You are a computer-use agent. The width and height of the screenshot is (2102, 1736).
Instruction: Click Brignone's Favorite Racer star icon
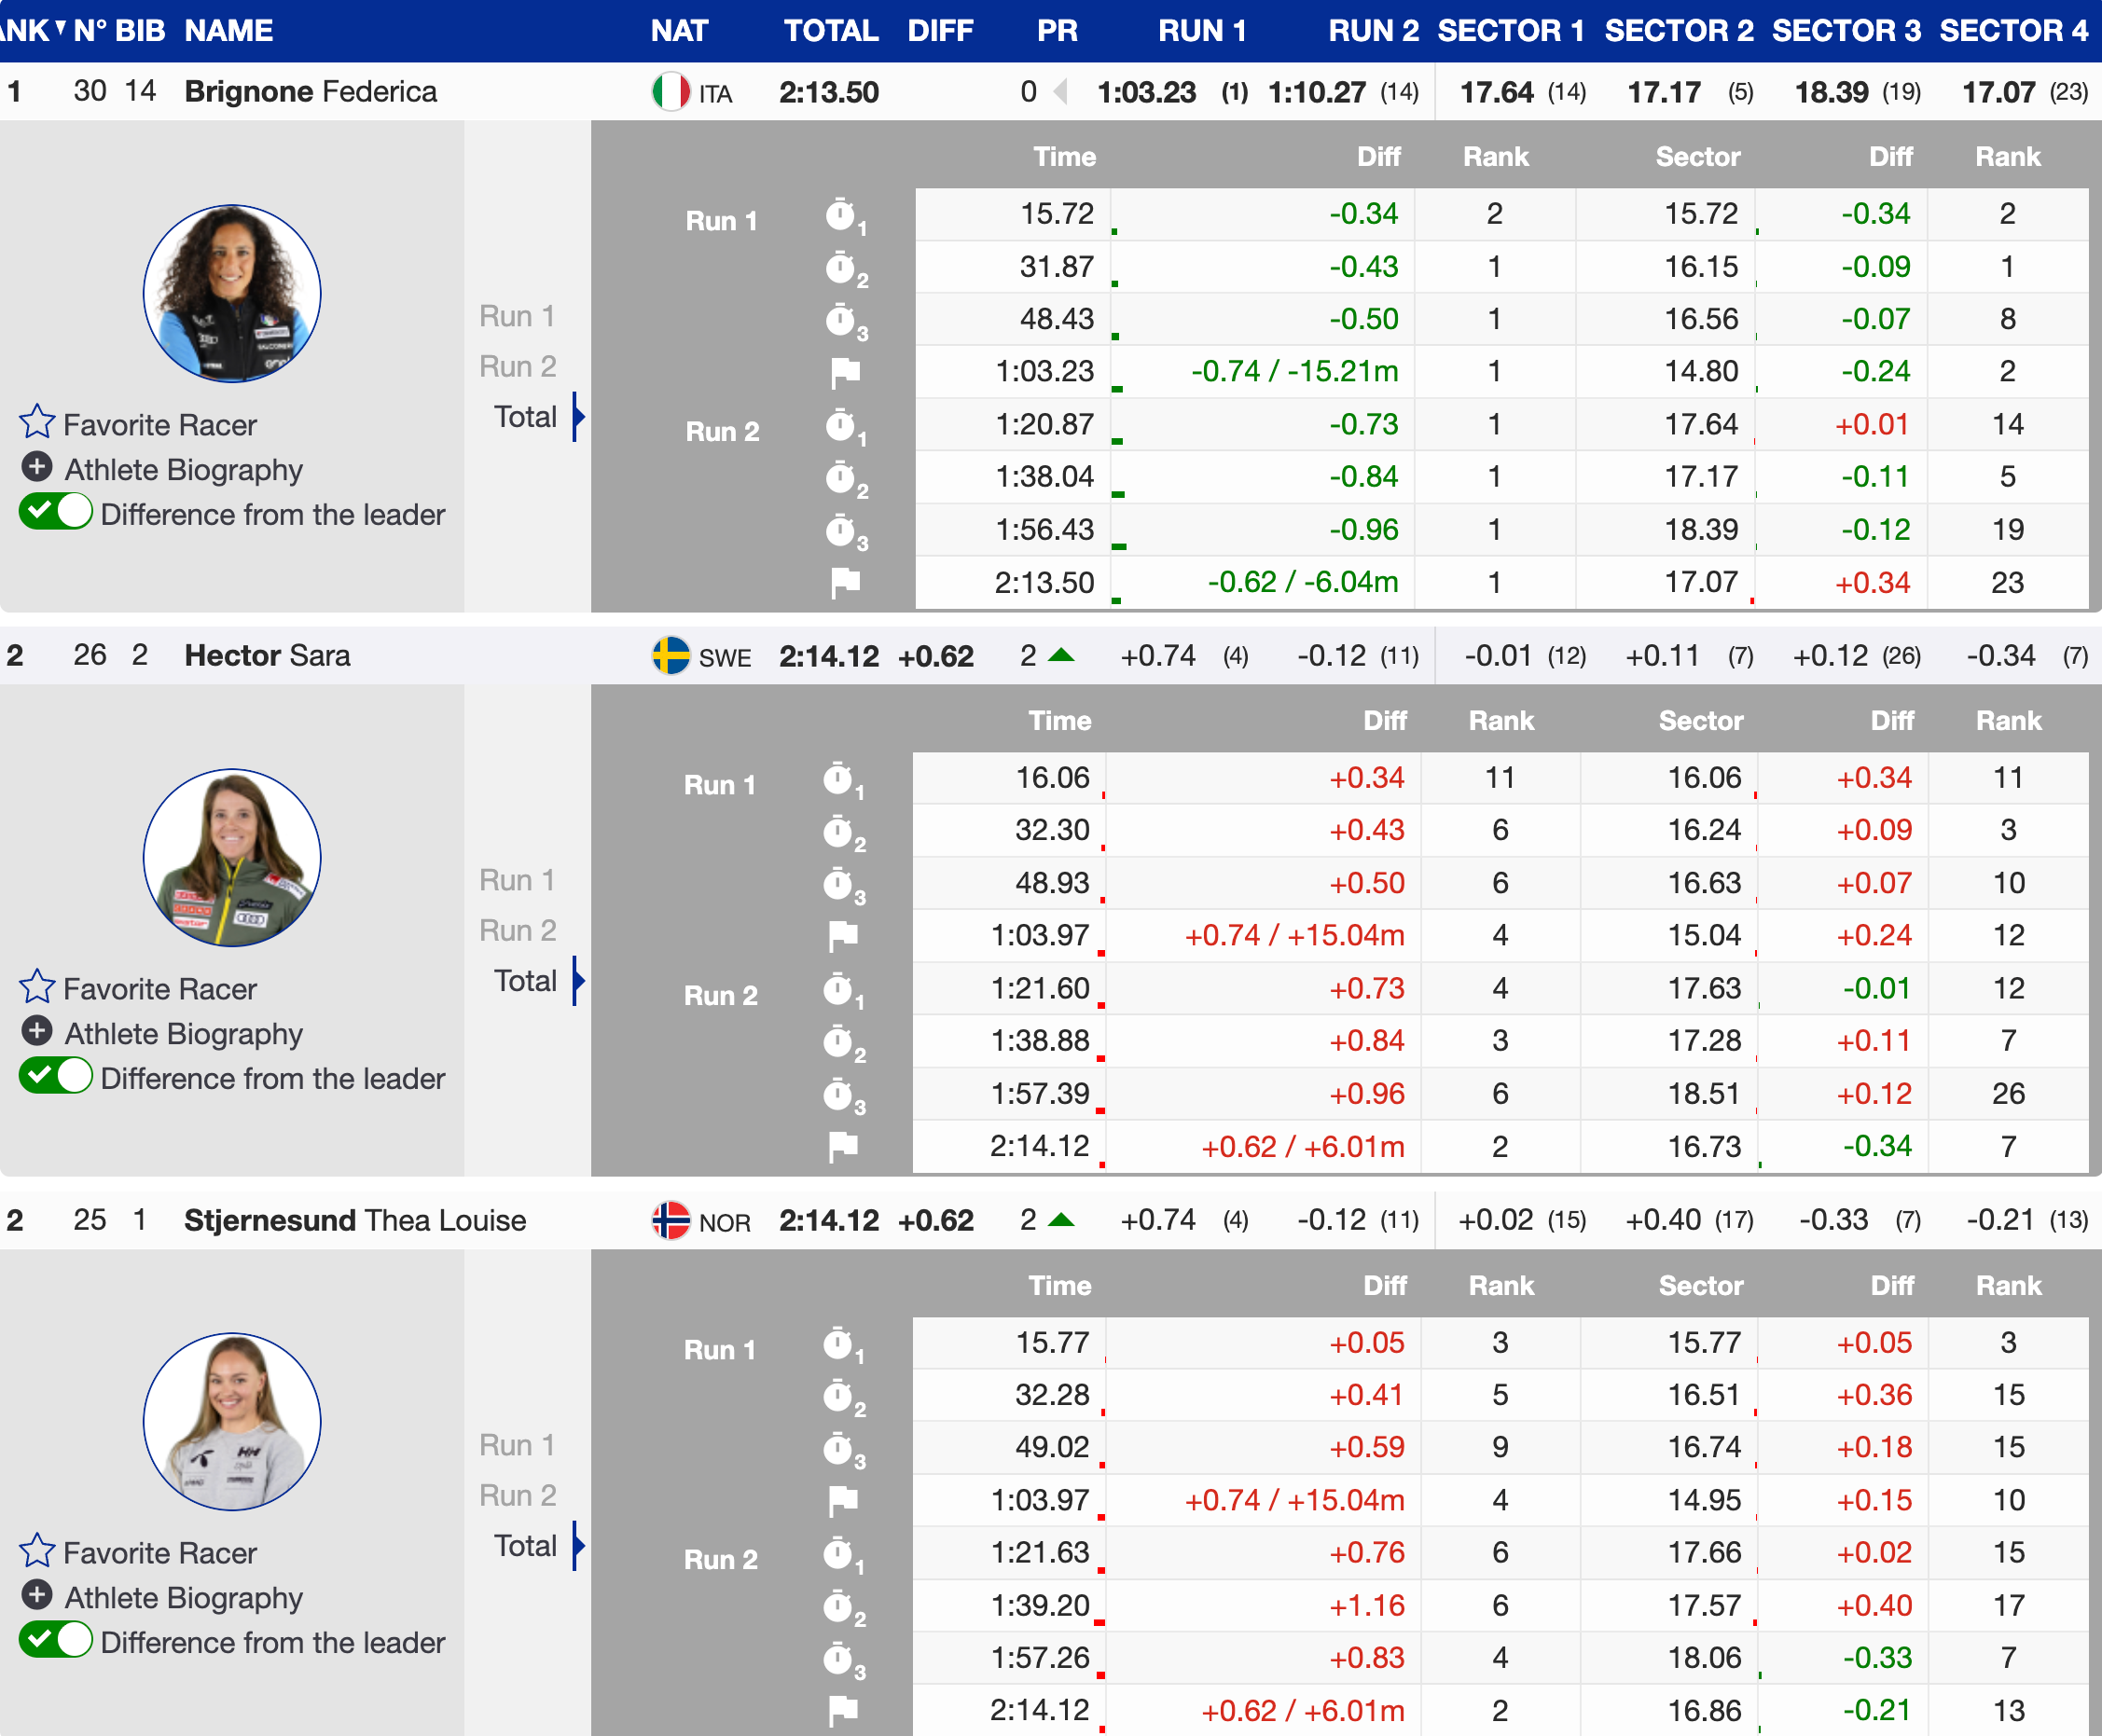(x=37, y=423)
